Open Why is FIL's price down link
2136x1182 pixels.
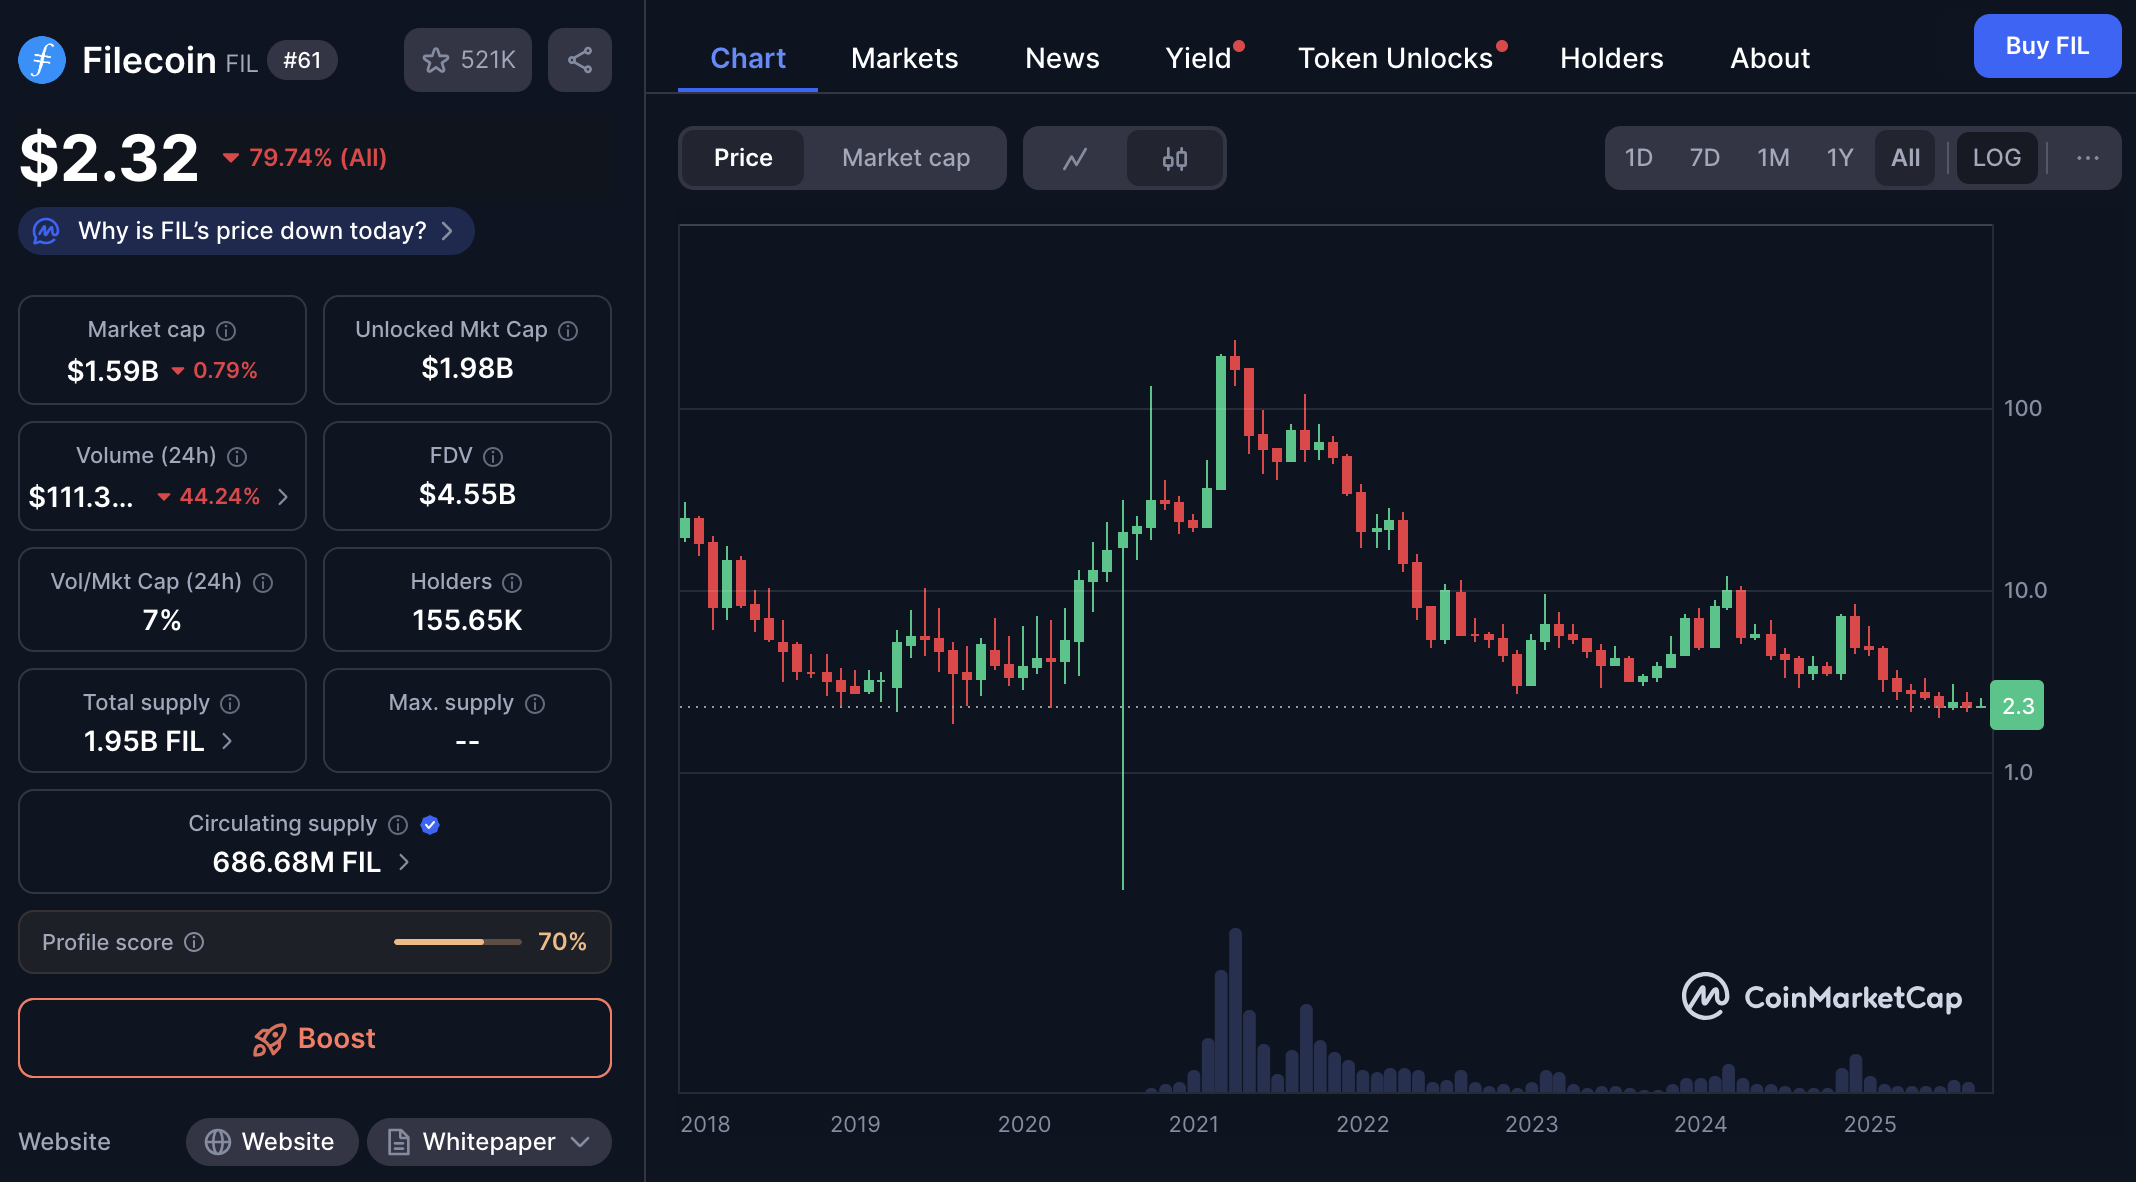click(252, 231)
